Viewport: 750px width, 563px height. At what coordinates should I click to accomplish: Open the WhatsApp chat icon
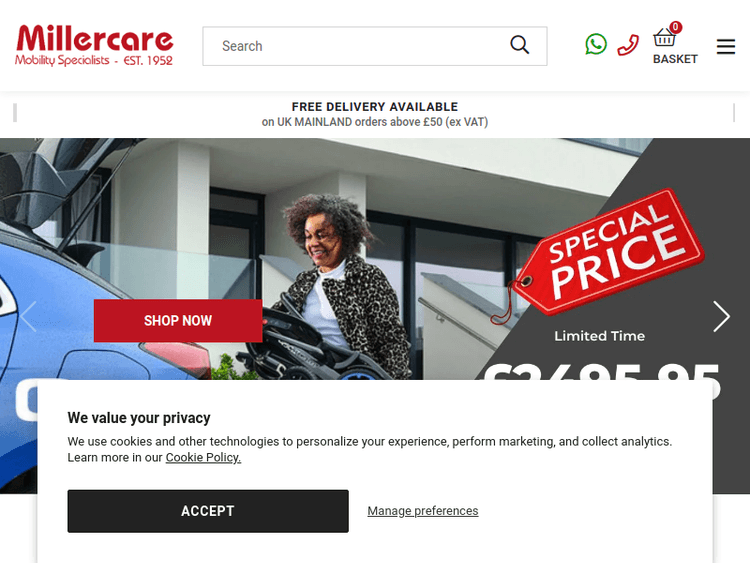point(596,44)
